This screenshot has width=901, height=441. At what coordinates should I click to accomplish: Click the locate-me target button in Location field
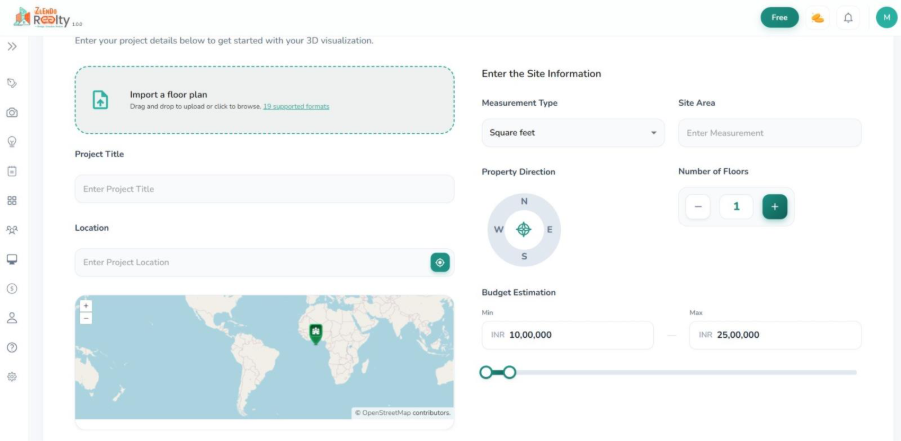[x=440, y=262]
